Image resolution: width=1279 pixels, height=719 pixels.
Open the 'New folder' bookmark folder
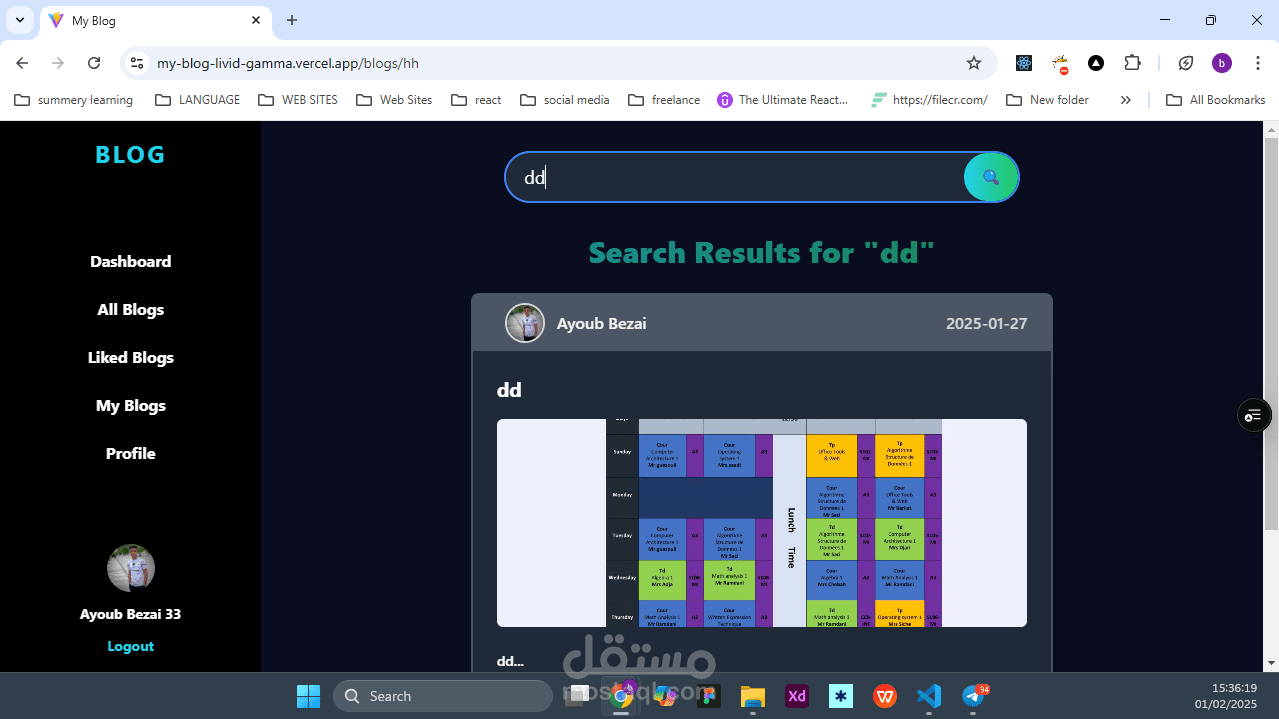coord(1047,100)
